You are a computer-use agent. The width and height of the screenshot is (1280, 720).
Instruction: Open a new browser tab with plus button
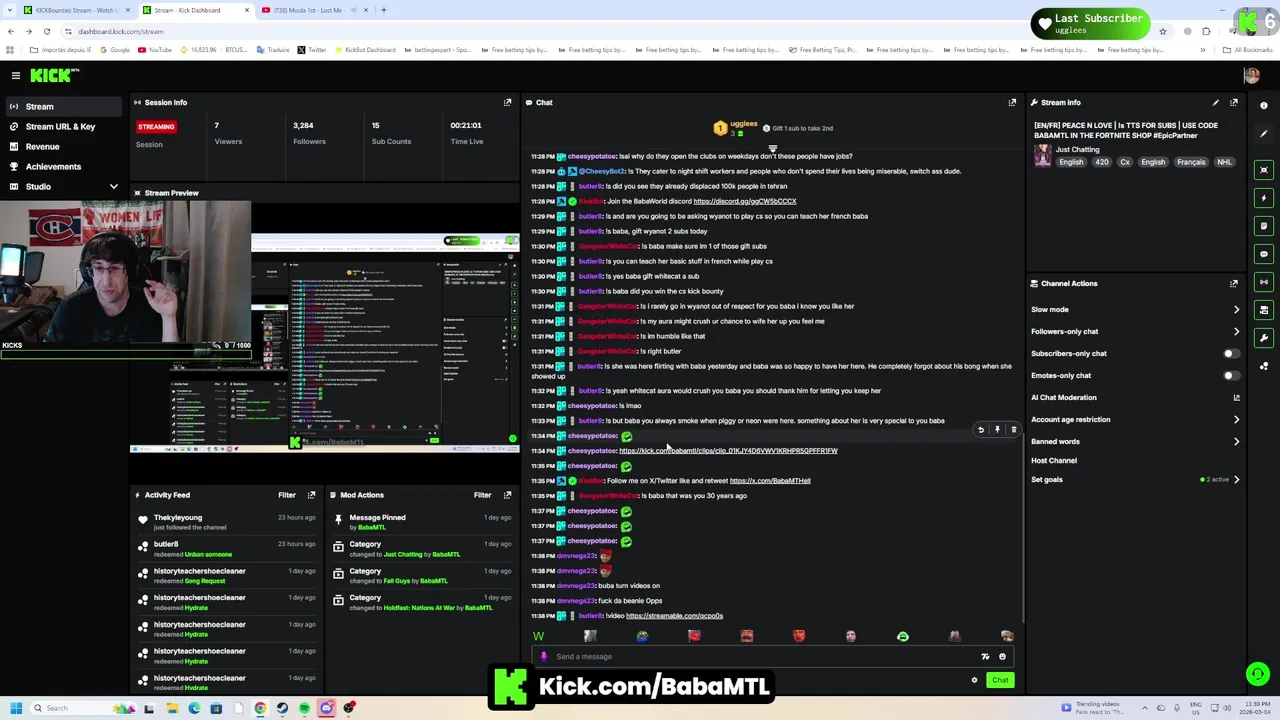pyautogui.click(x=384, y=10)
